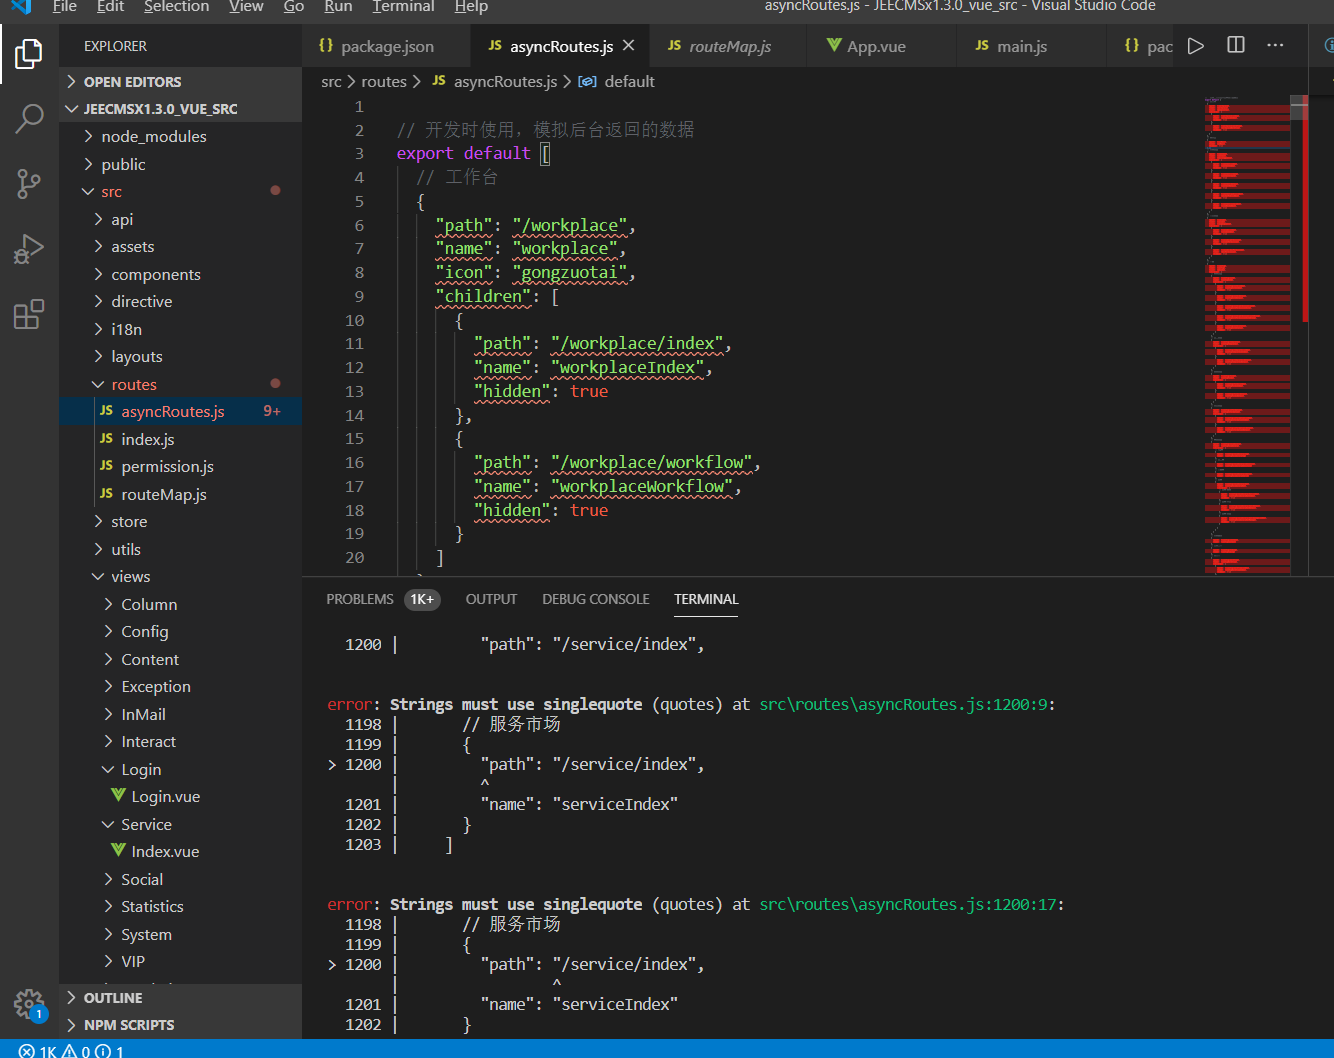
Task: Open the editor More Actions menu
Action: tap(1275, 46)
